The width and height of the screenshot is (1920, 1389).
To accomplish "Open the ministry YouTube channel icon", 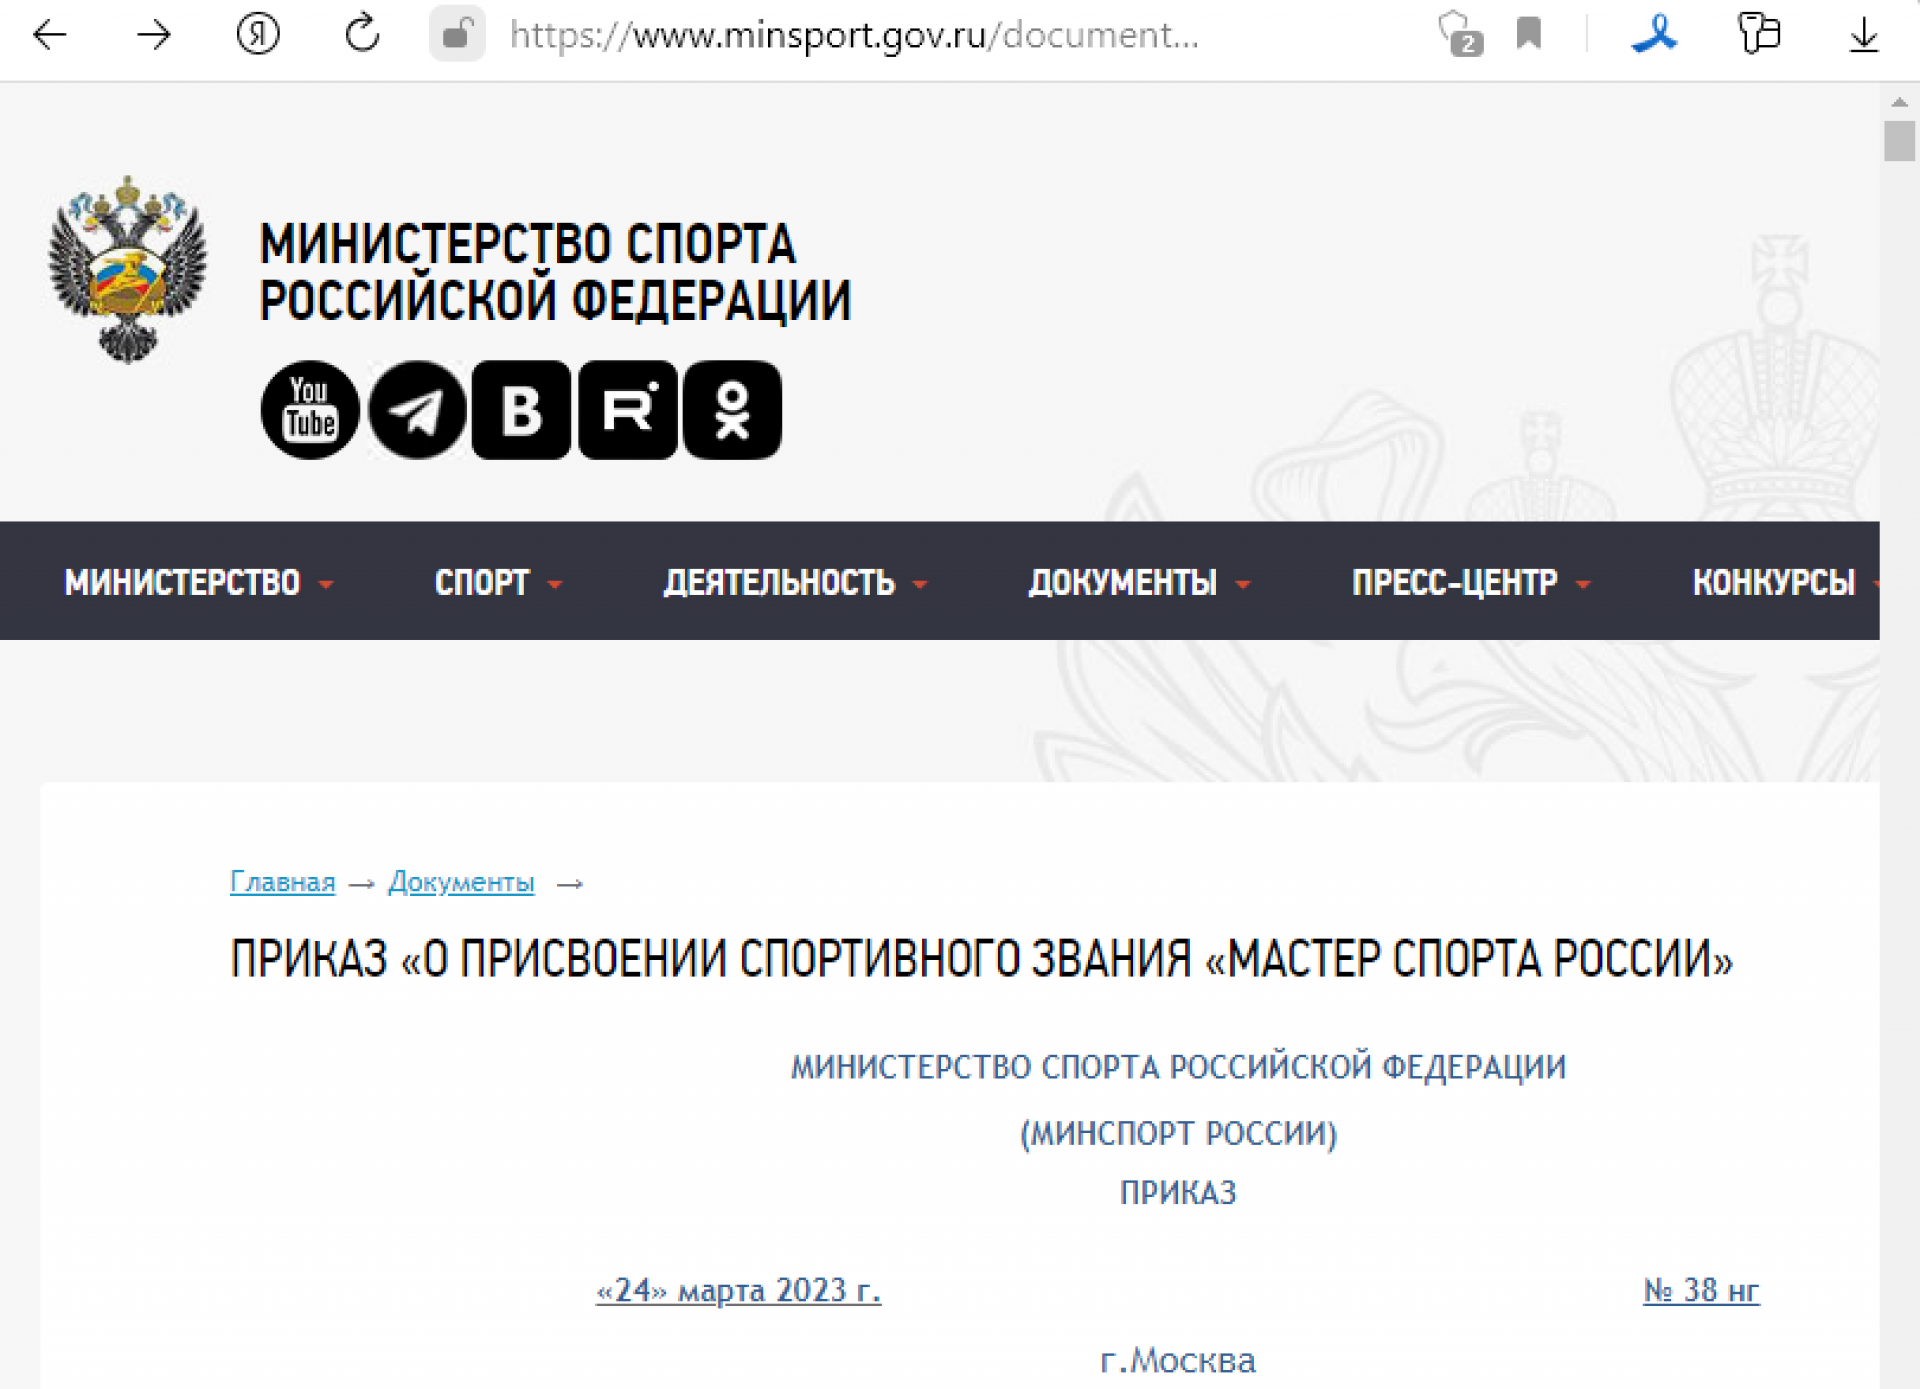I will [x=310, y=410].
